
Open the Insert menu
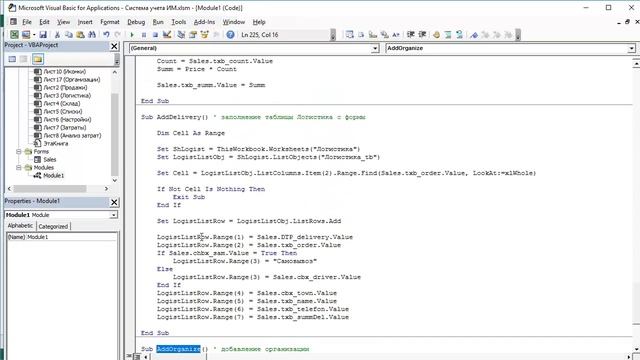(85, 22)
